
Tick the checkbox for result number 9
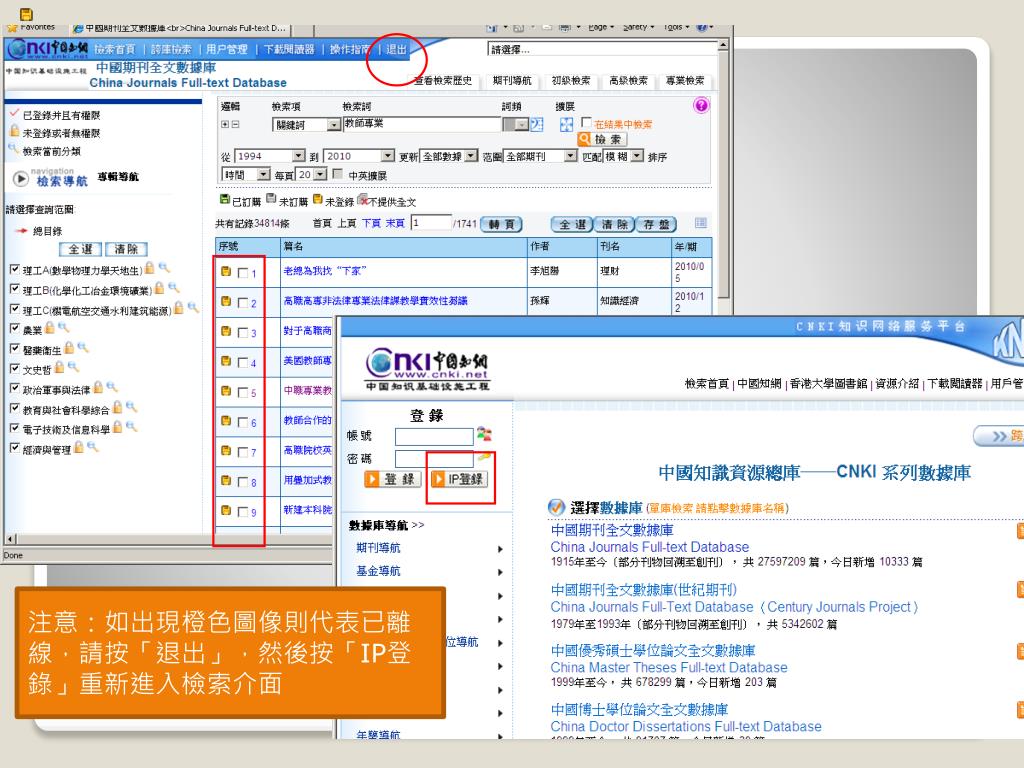click(x=243, y=512)
